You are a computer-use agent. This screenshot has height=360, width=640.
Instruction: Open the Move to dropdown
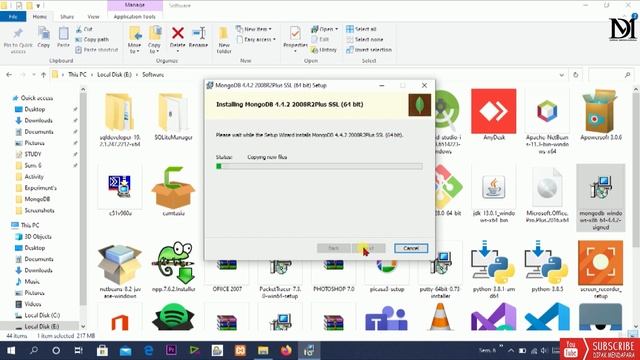click(135, 40)
